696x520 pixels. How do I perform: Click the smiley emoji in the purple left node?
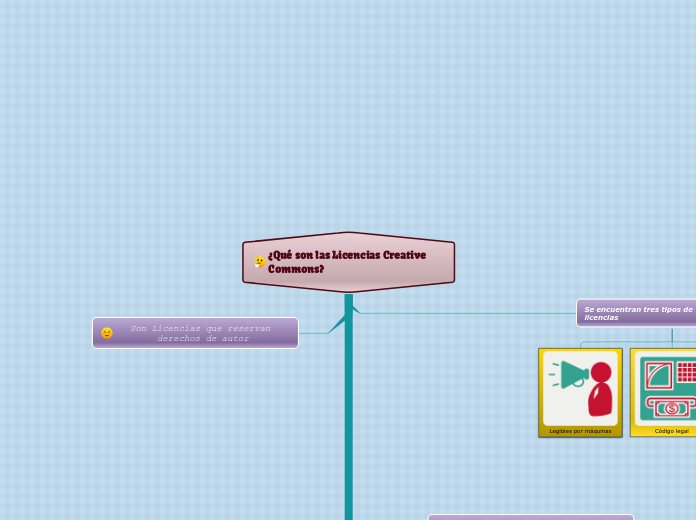pos(107,333)
